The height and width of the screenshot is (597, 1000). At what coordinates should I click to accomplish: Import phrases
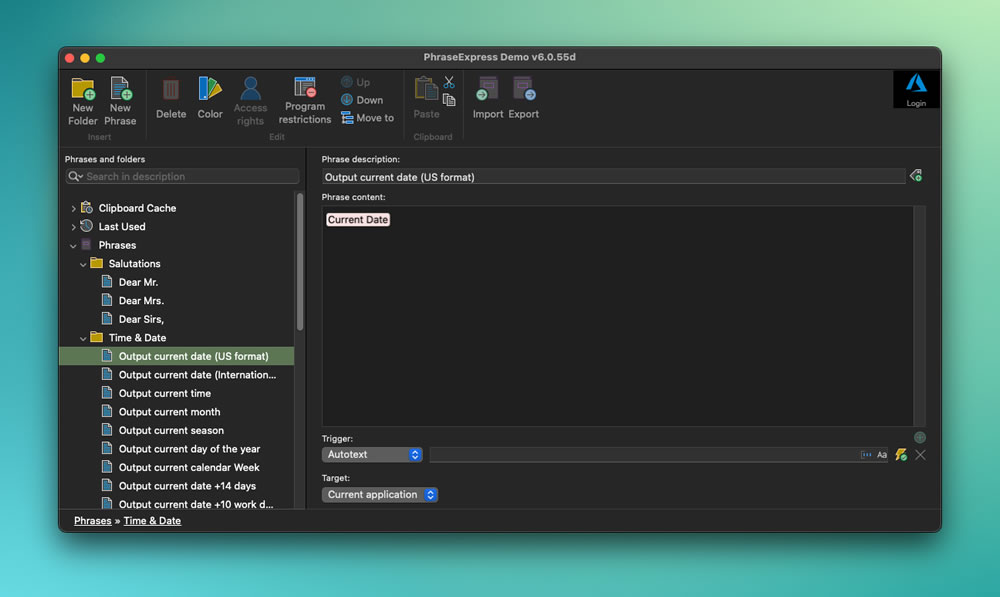tap(488, 98)
